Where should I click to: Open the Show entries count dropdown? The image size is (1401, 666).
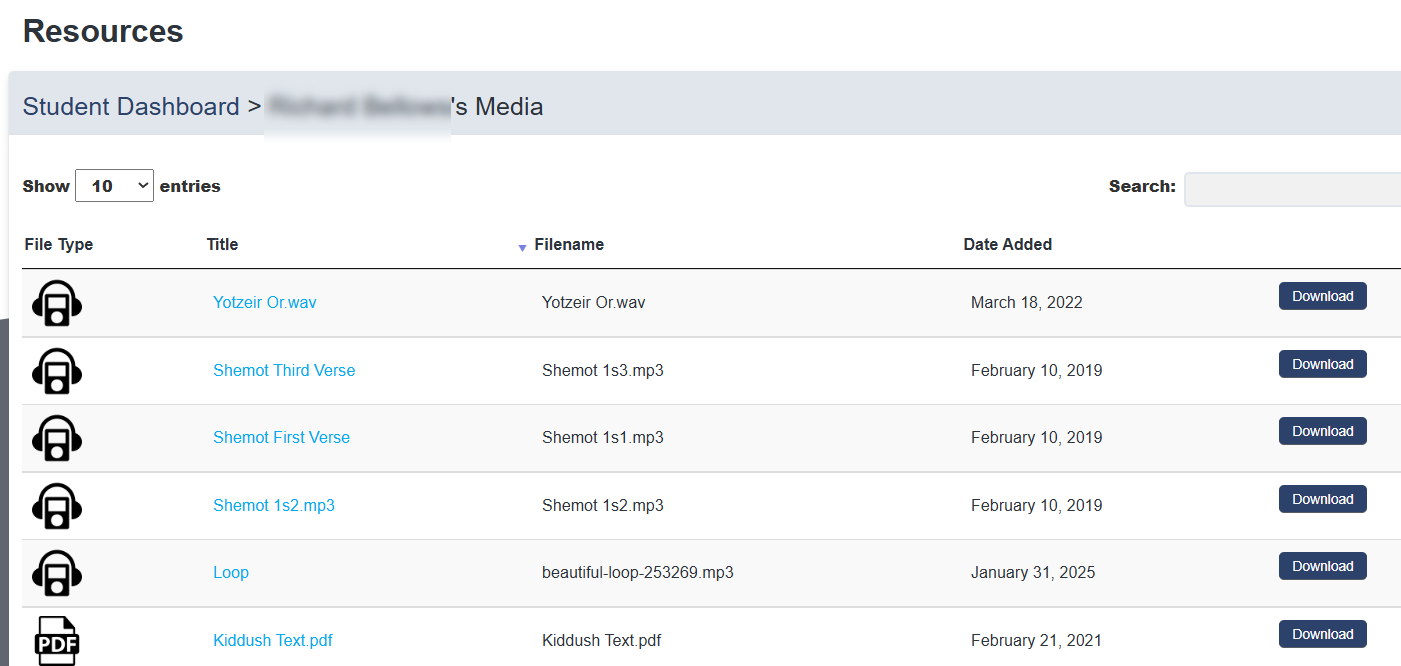[114, 186]
